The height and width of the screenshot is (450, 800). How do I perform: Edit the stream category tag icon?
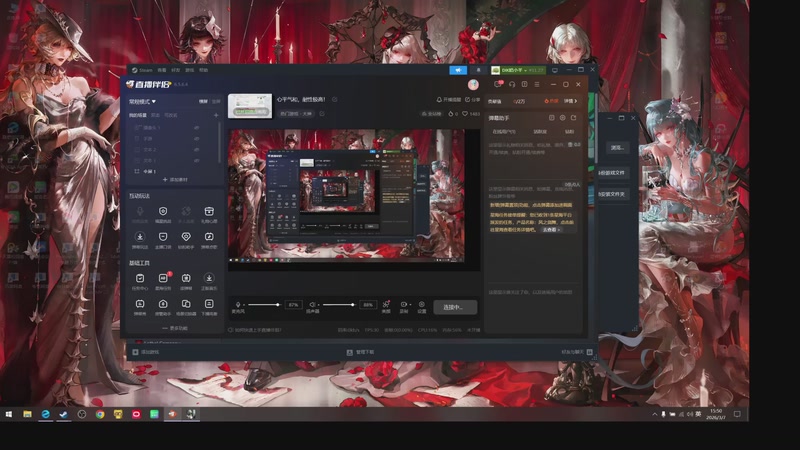point(322,113)
